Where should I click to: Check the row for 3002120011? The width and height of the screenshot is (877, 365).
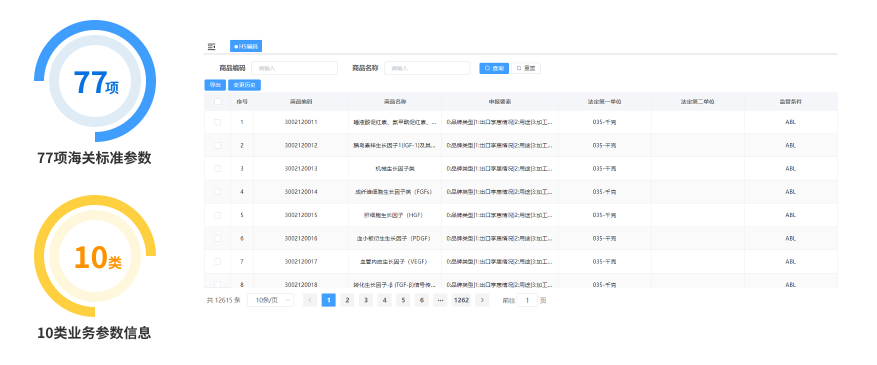[x=218, y=122]
